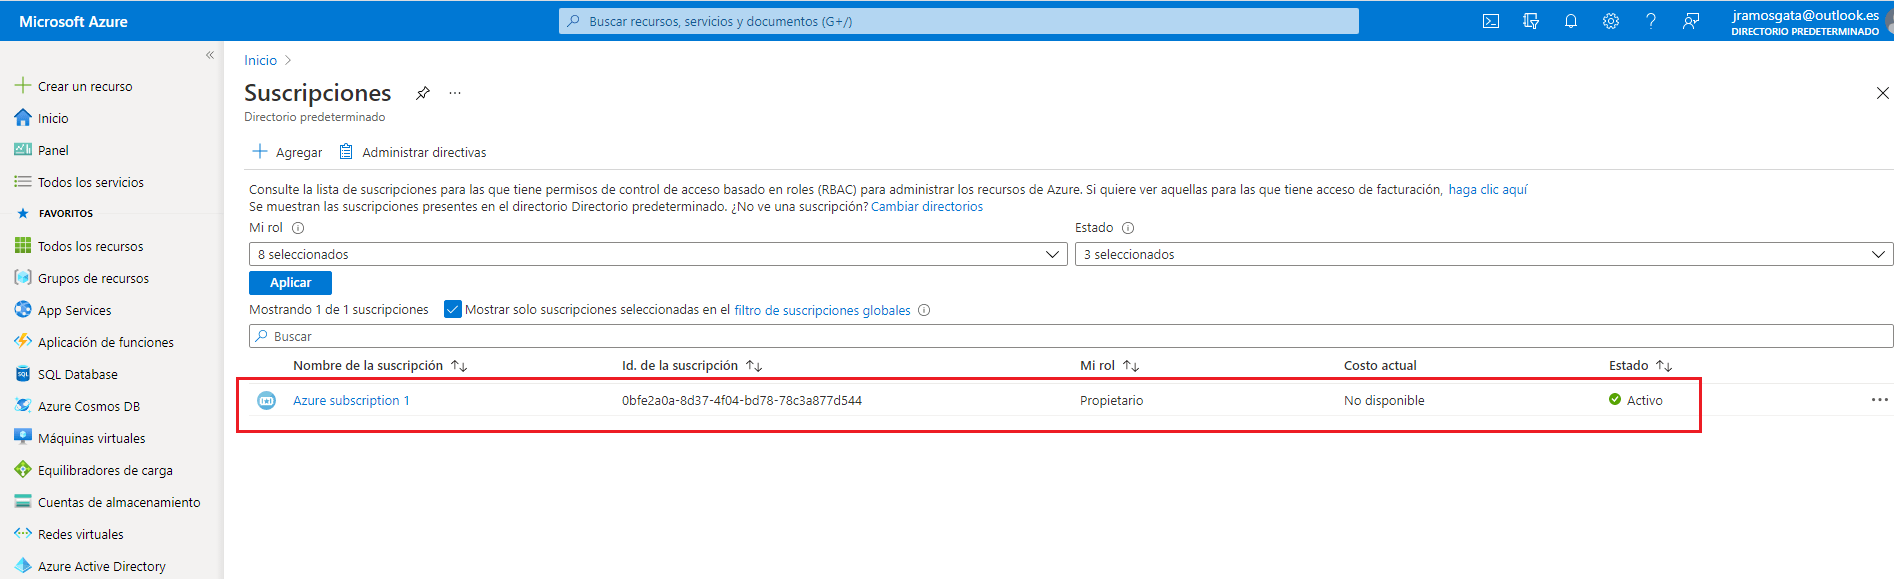1894x579 pixels.
Task: Click the Azure subscription 1 row icon
Action: 267,400
